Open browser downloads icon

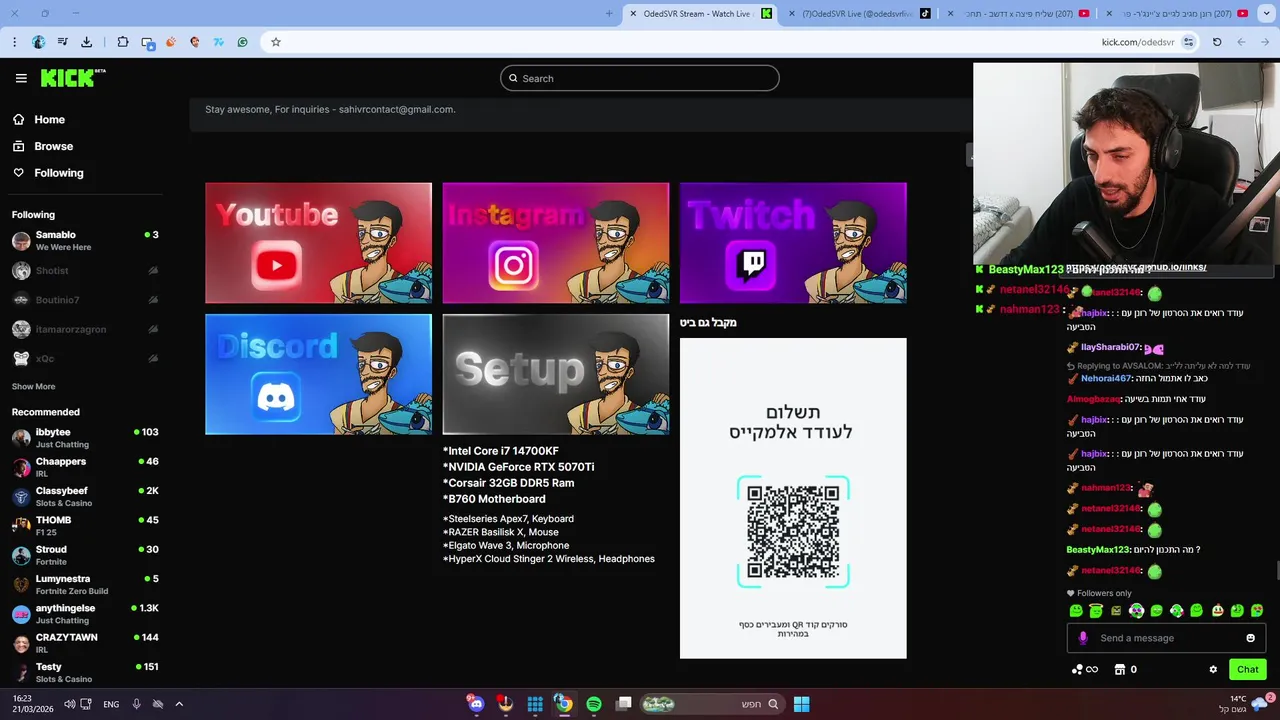(86, 42)
